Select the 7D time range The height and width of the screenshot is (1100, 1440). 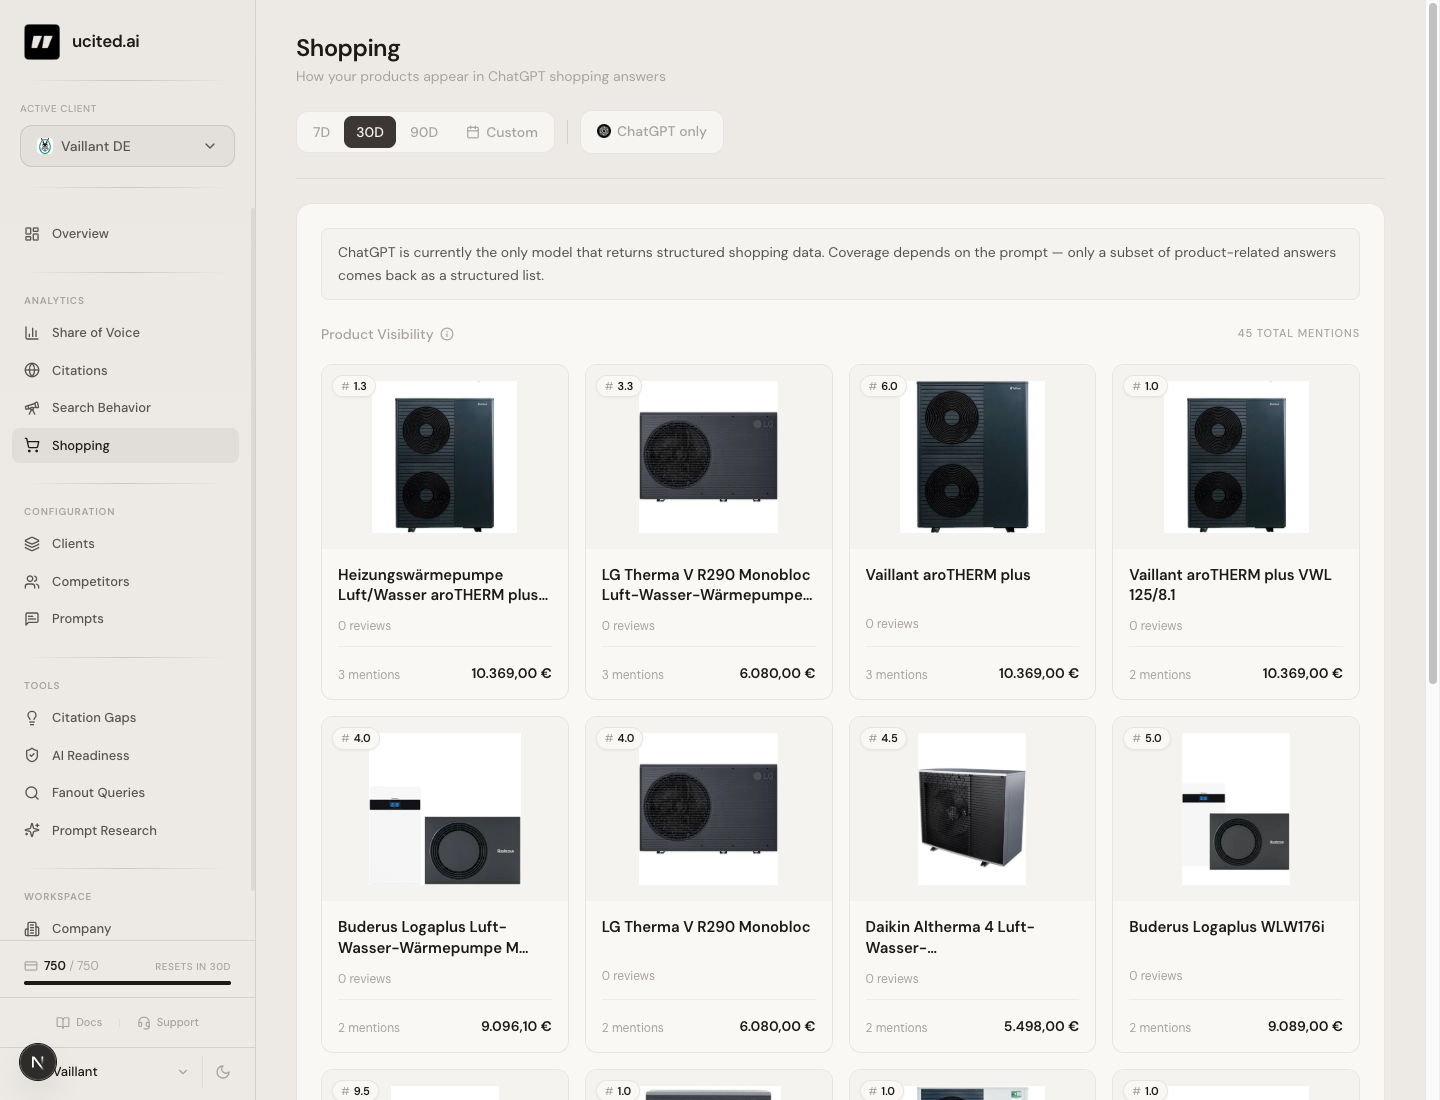click(x=321, y=132)
